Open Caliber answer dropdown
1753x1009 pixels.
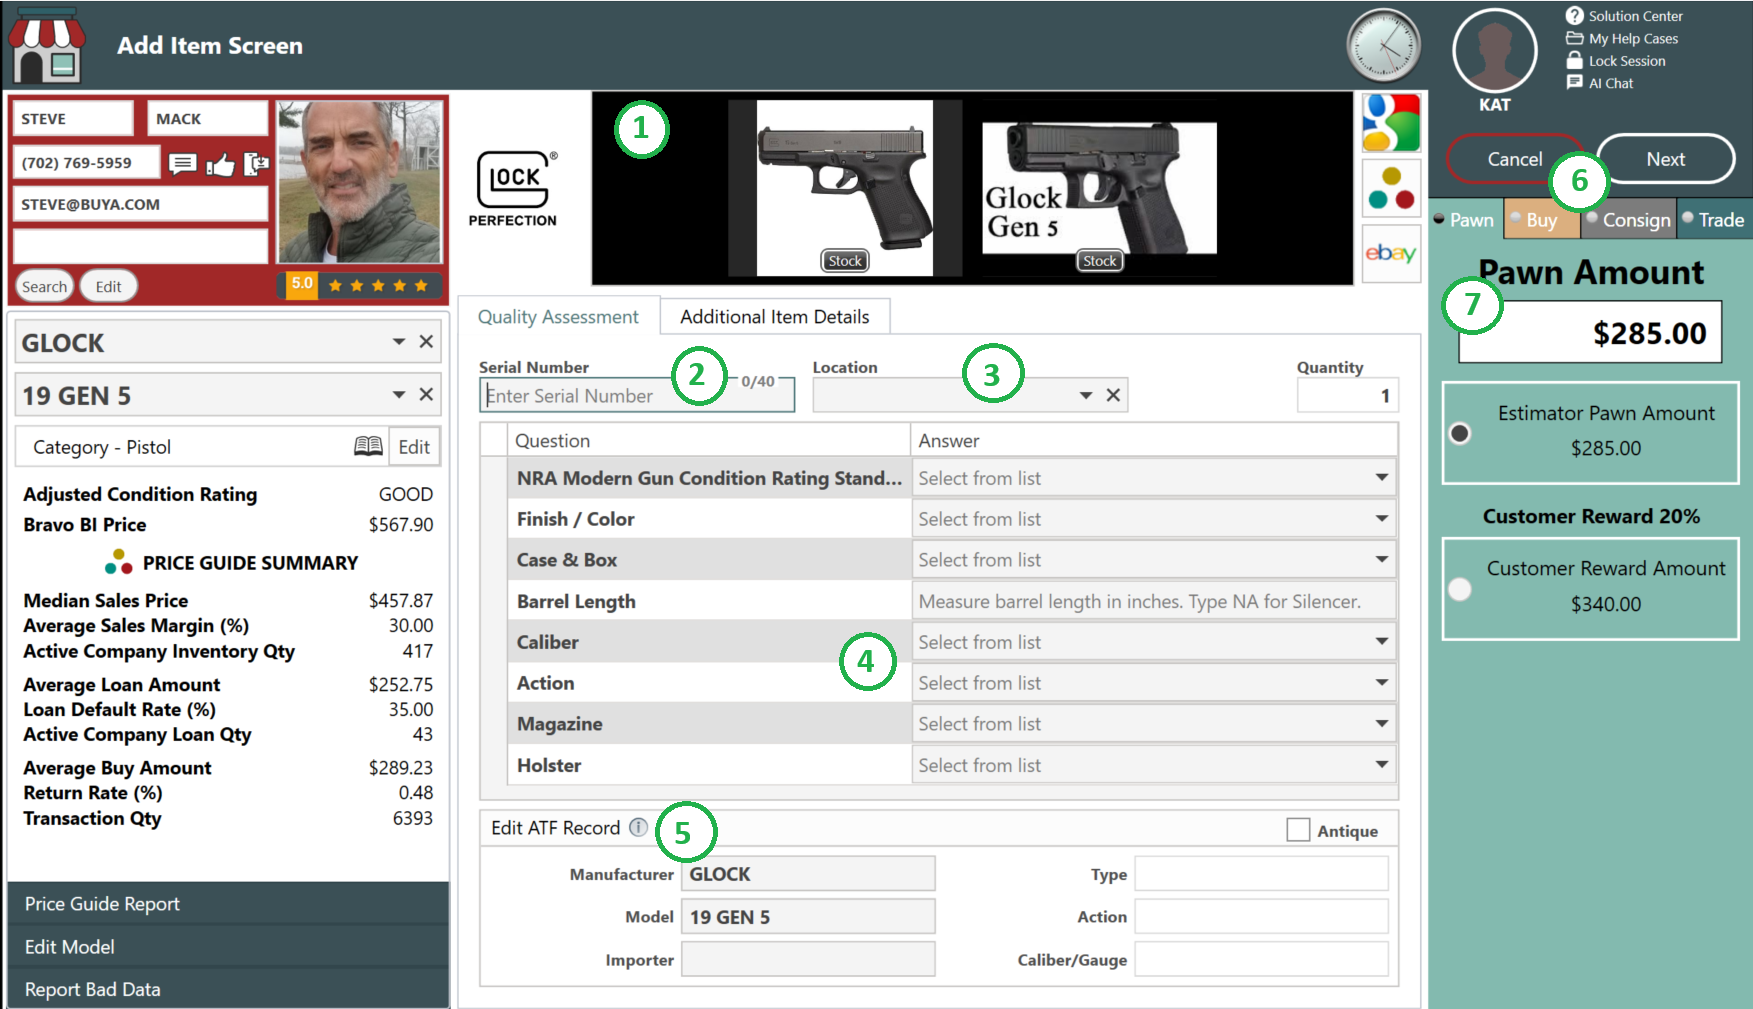[x=1154, y=642]
